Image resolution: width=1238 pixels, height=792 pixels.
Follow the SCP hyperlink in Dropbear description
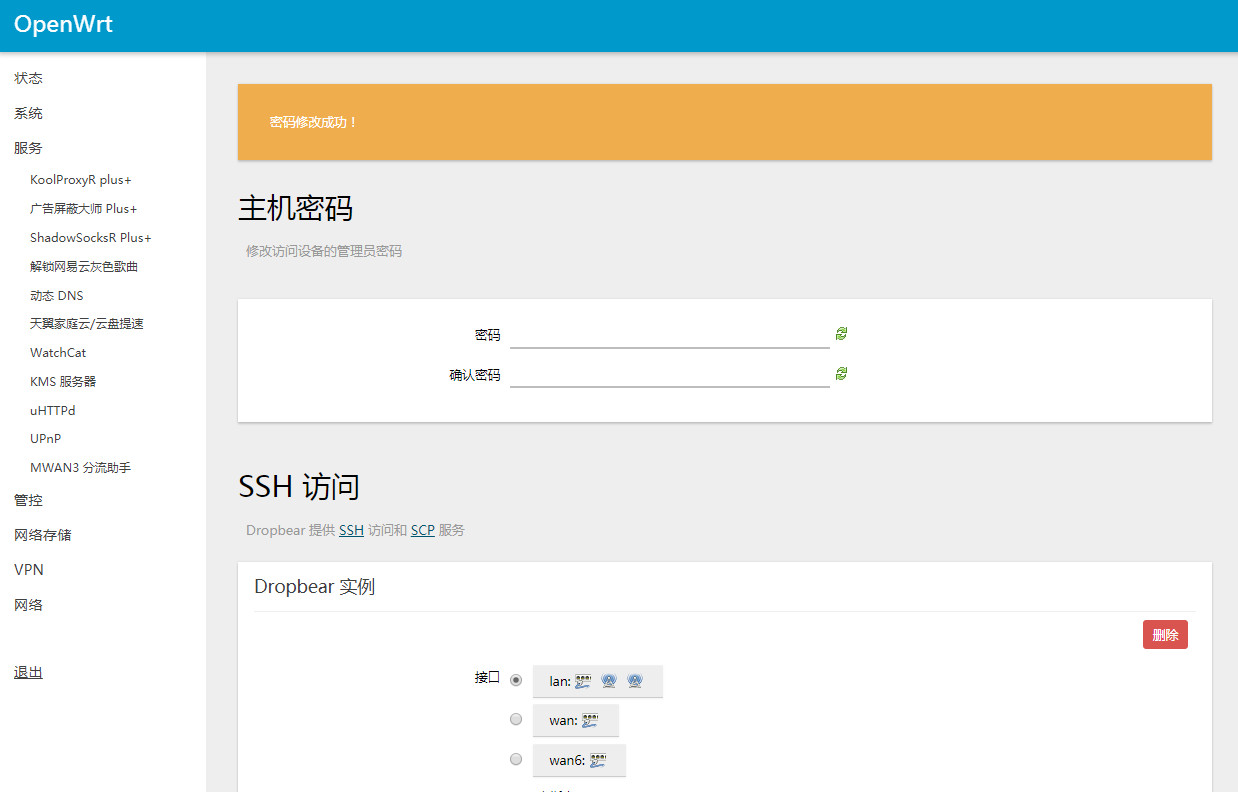[x=423, y=530]
